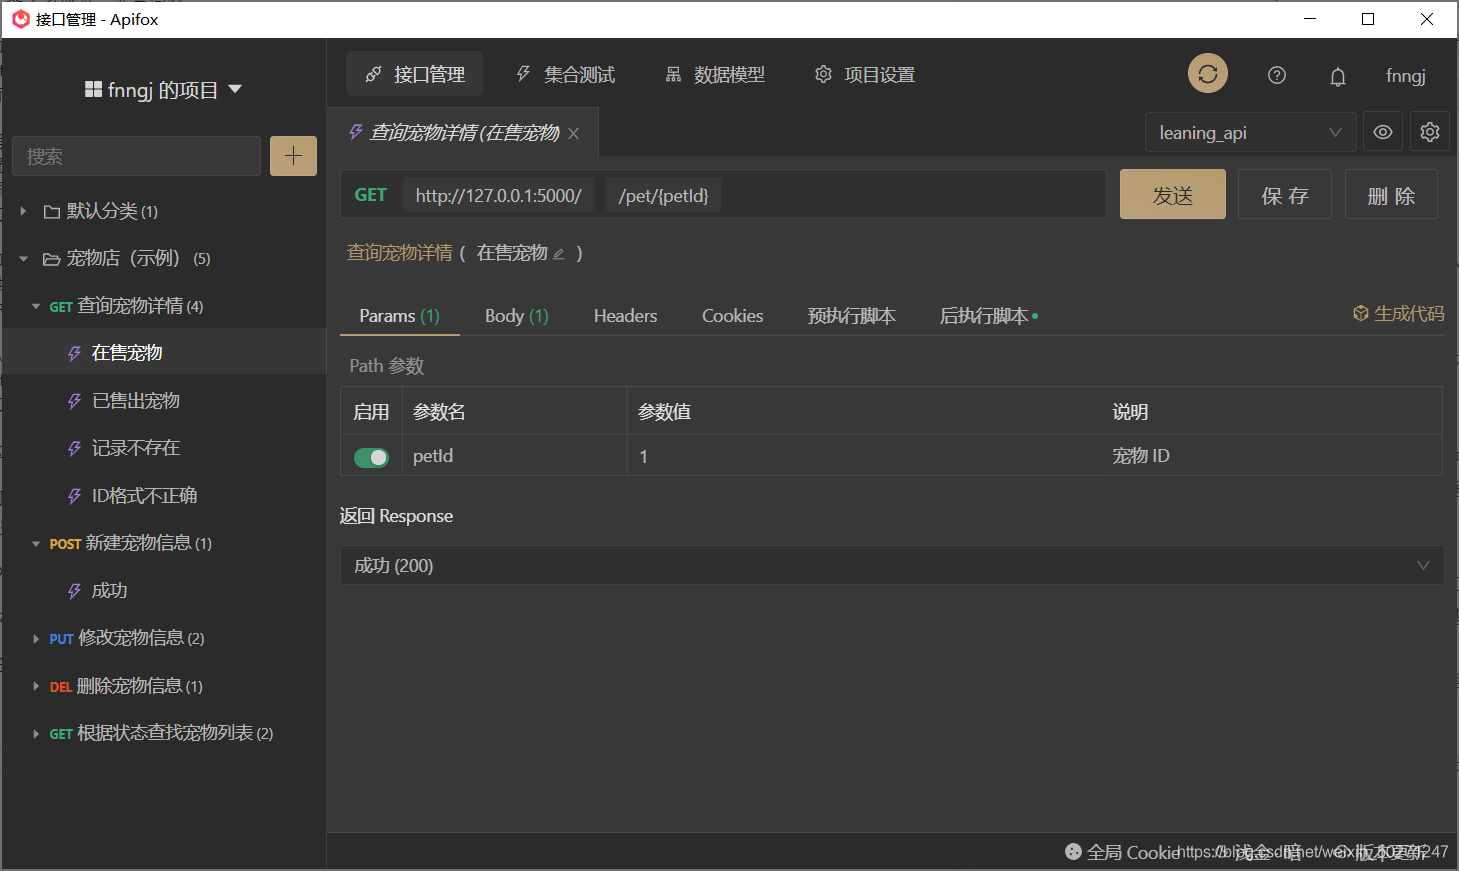Switch to 数据模型
Viewport: 1459px width, 871px height.
click(715, 74)
